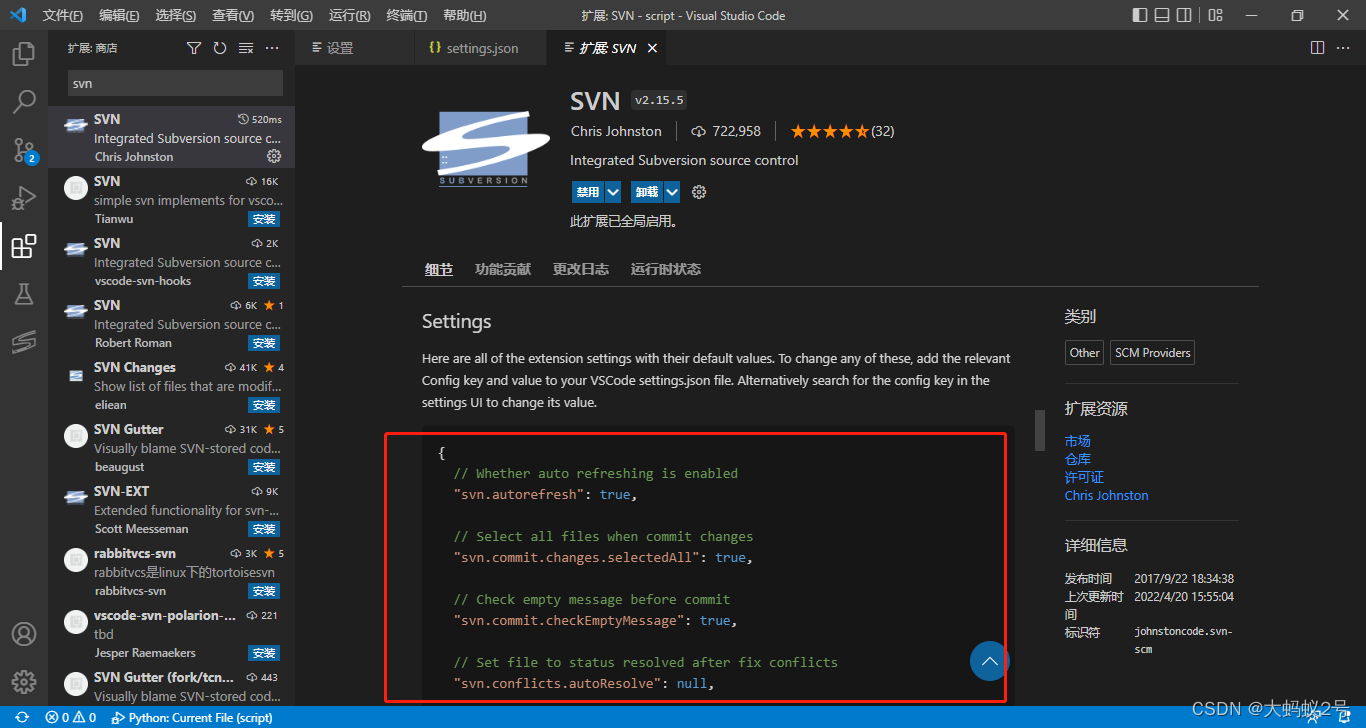Open dropdown arrow beside 禁用 button

(x=613, y=192)
